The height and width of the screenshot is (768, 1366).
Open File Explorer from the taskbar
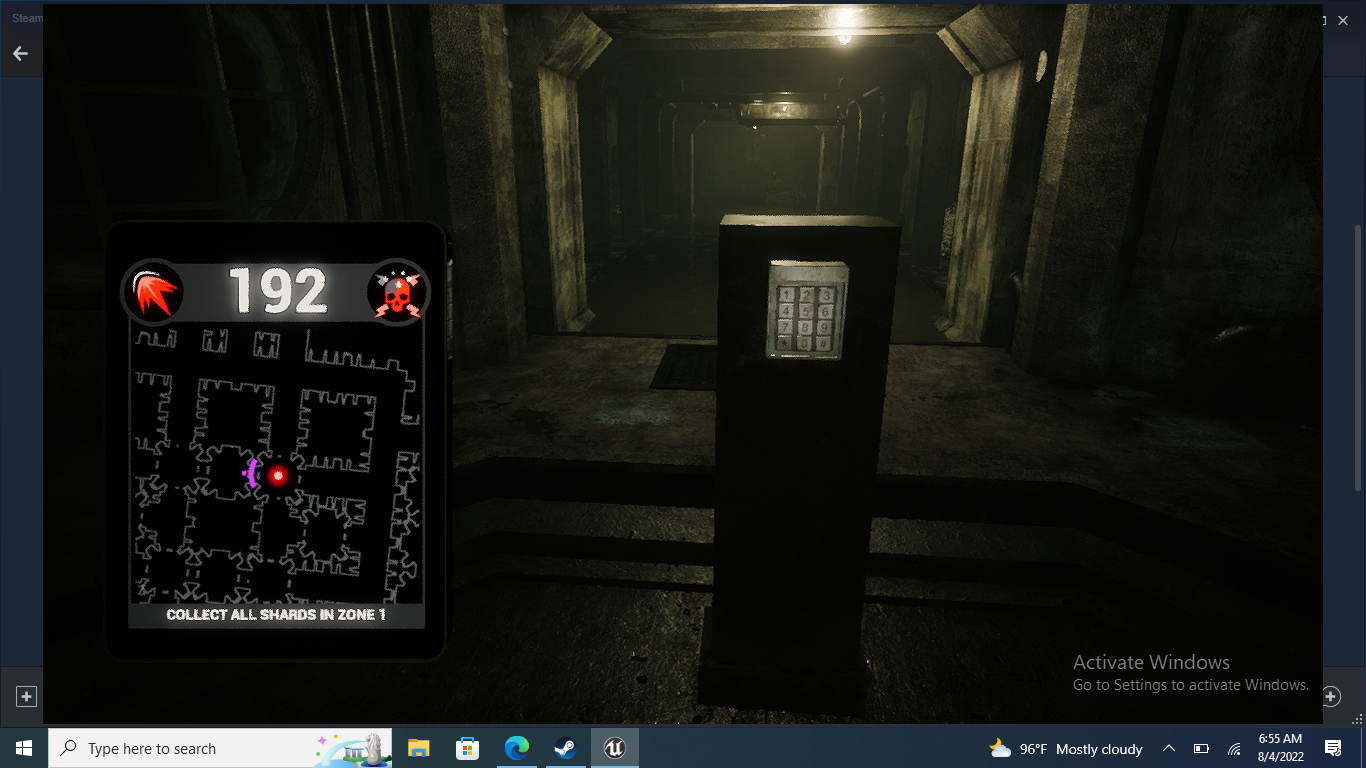coord(418,748)
